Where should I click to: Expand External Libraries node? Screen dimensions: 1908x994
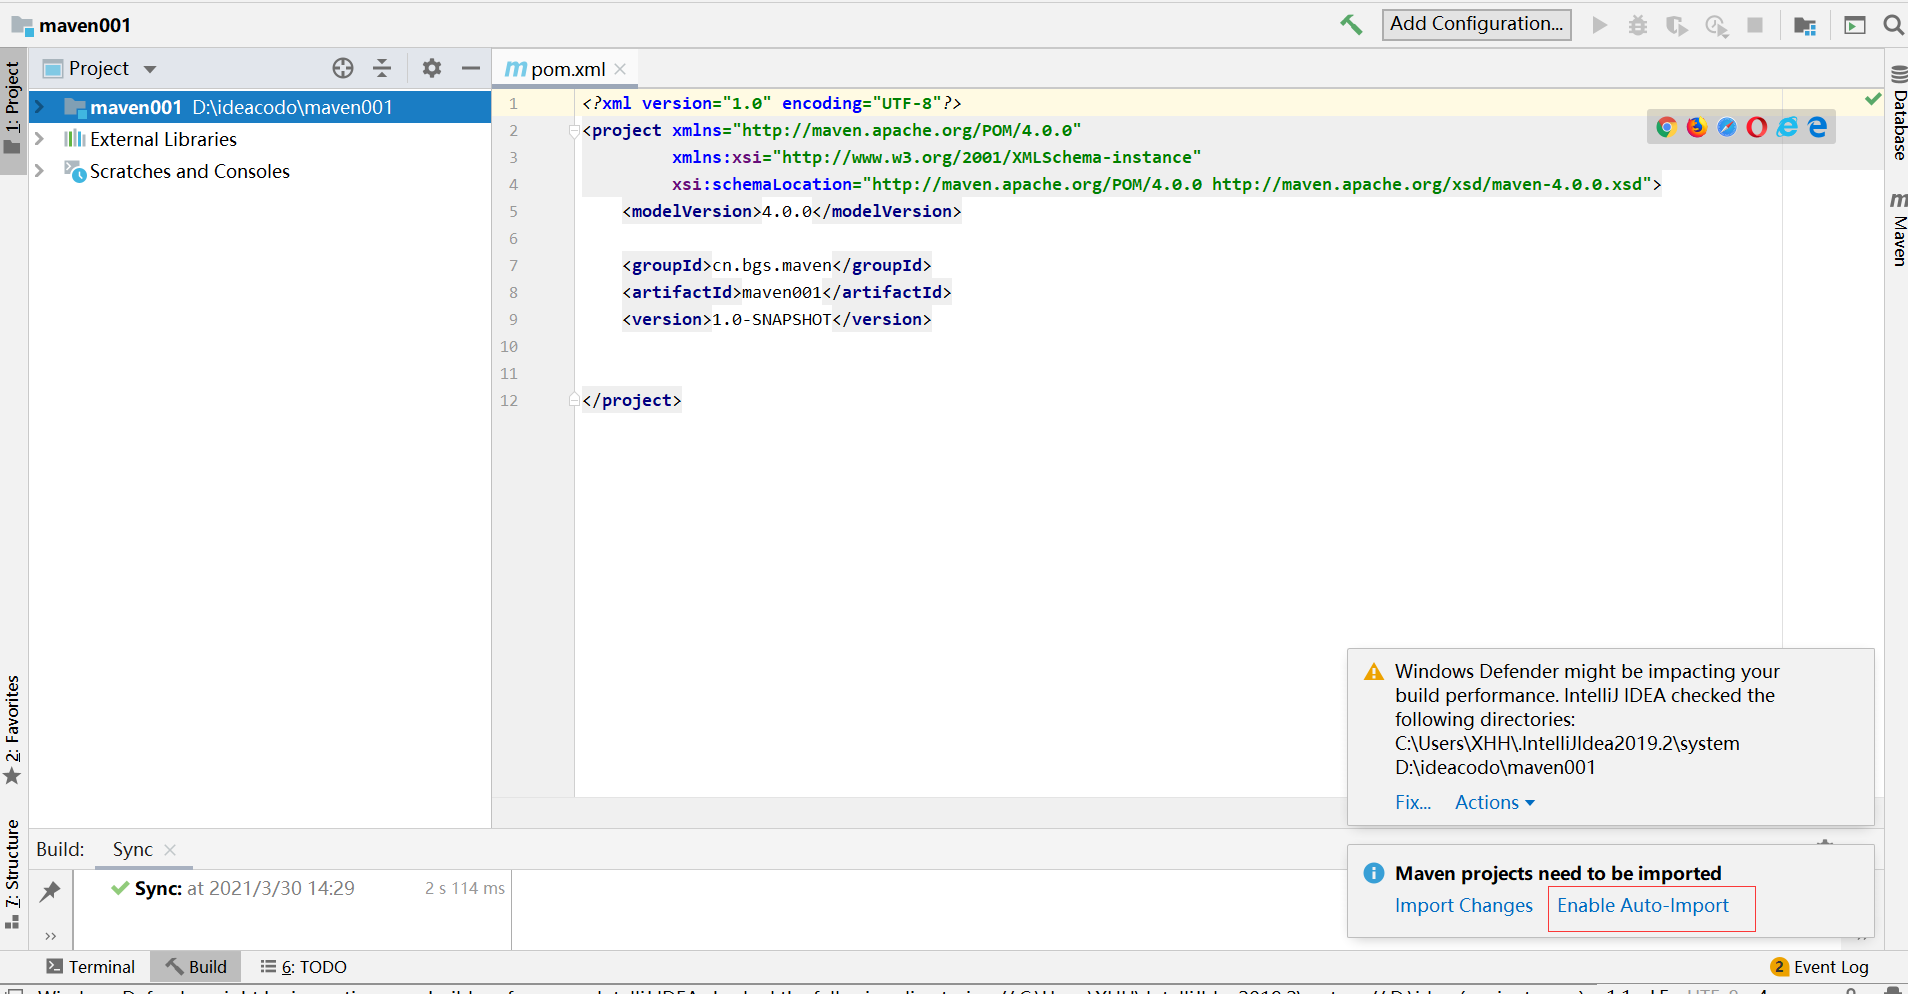[x=39, y=139]
